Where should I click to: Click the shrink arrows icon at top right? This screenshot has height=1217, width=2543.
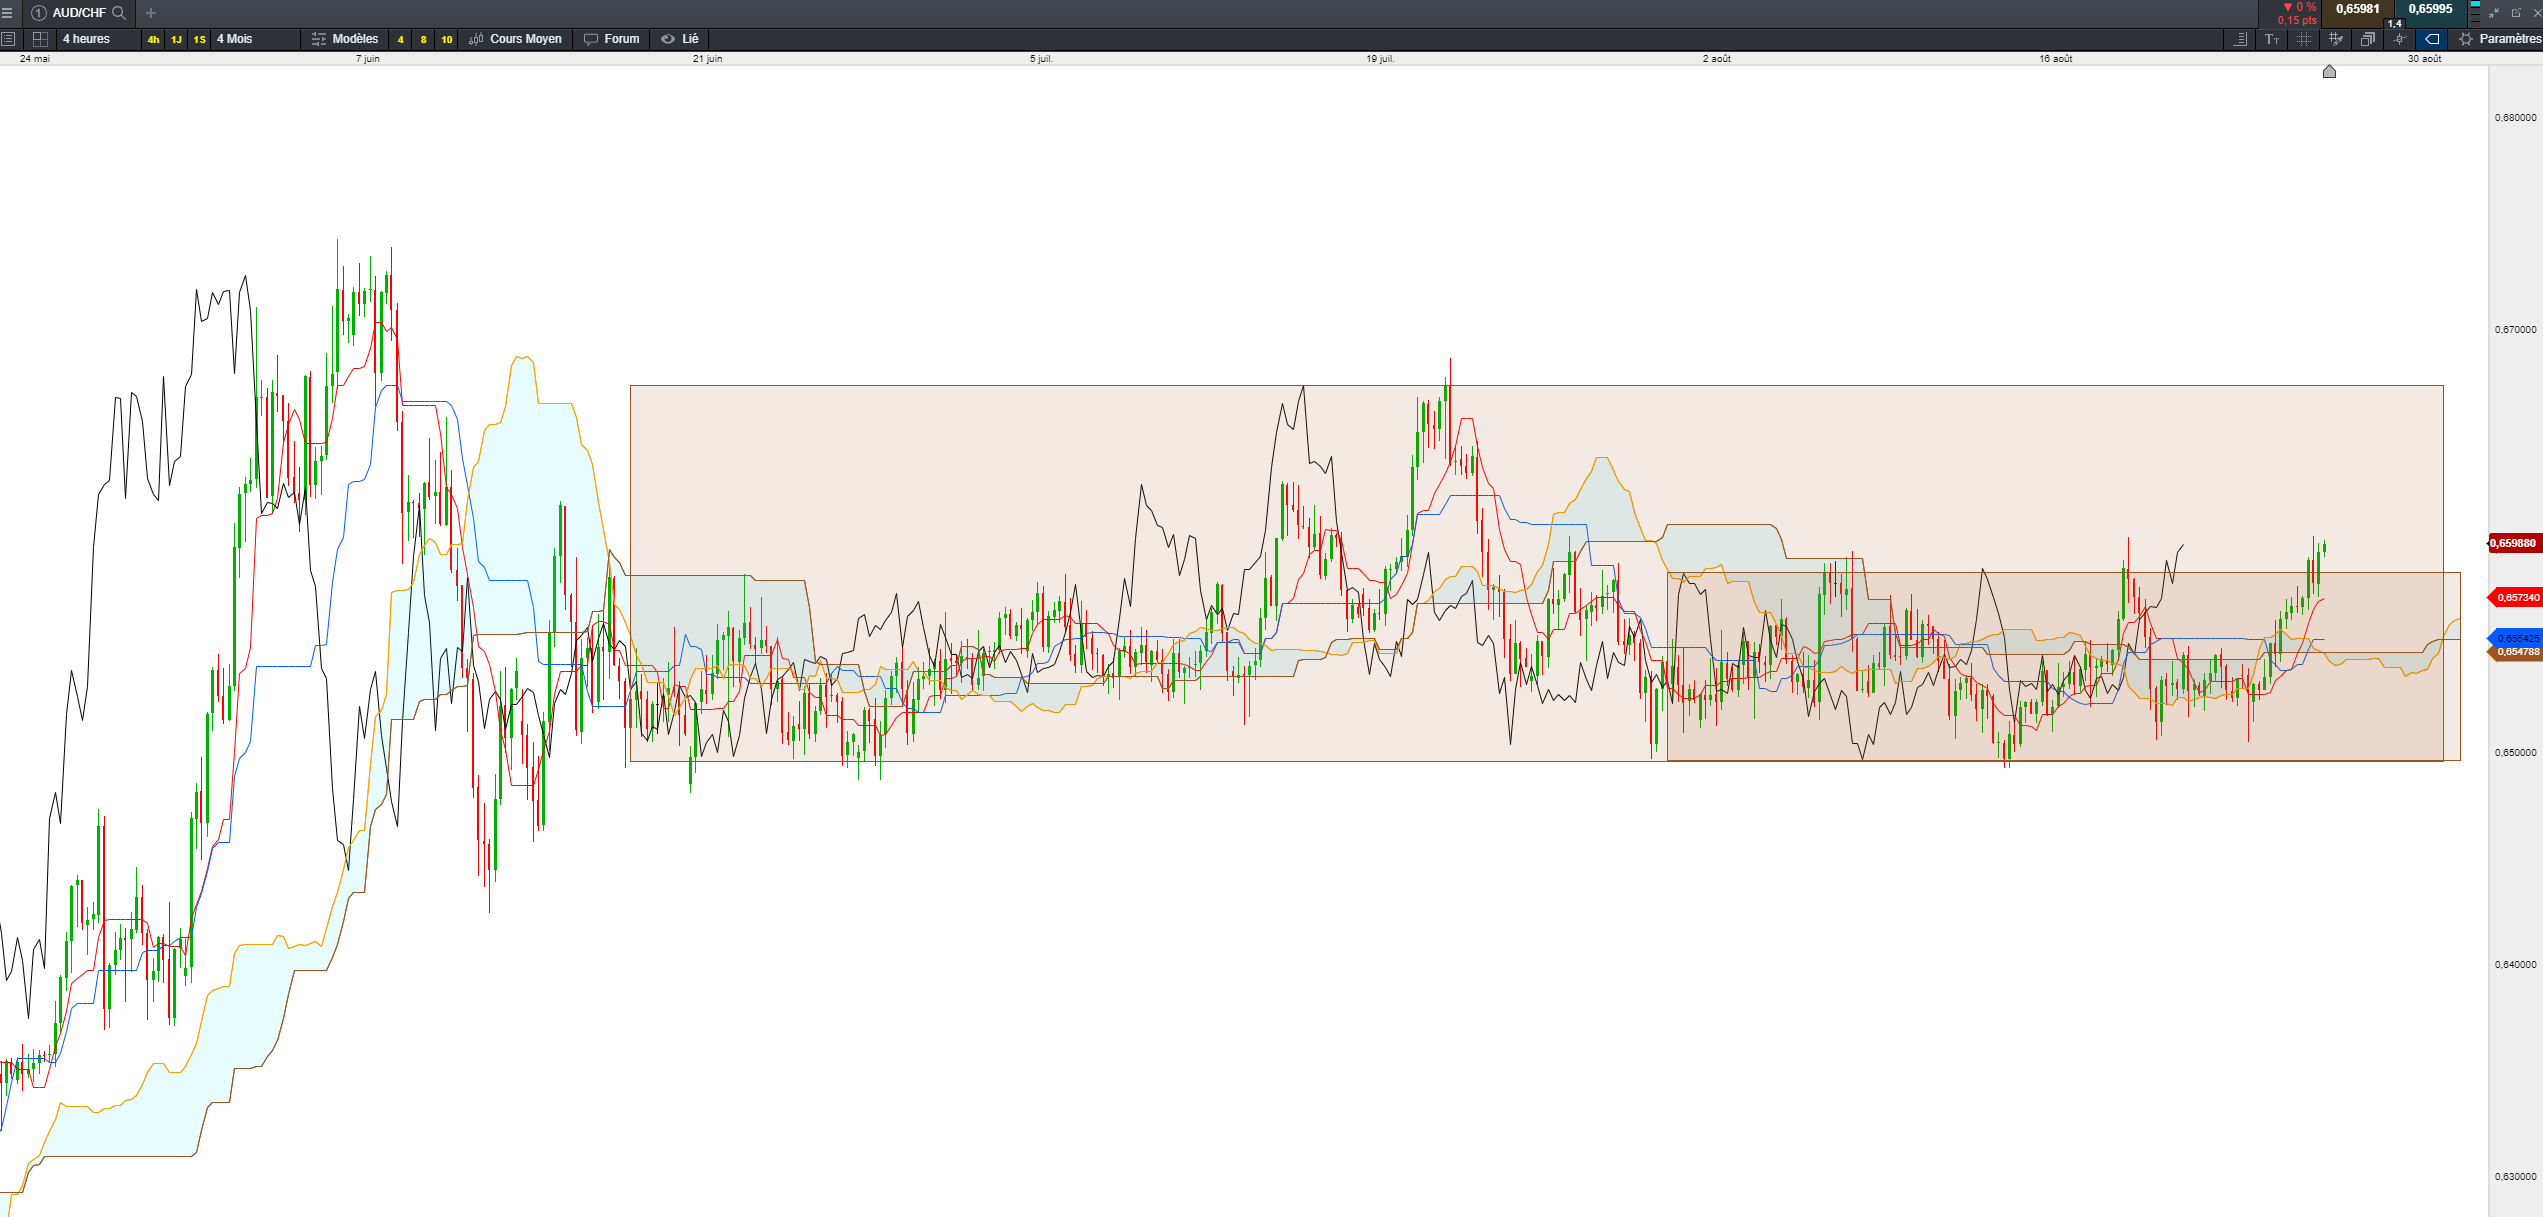(x=2494, y=13)
